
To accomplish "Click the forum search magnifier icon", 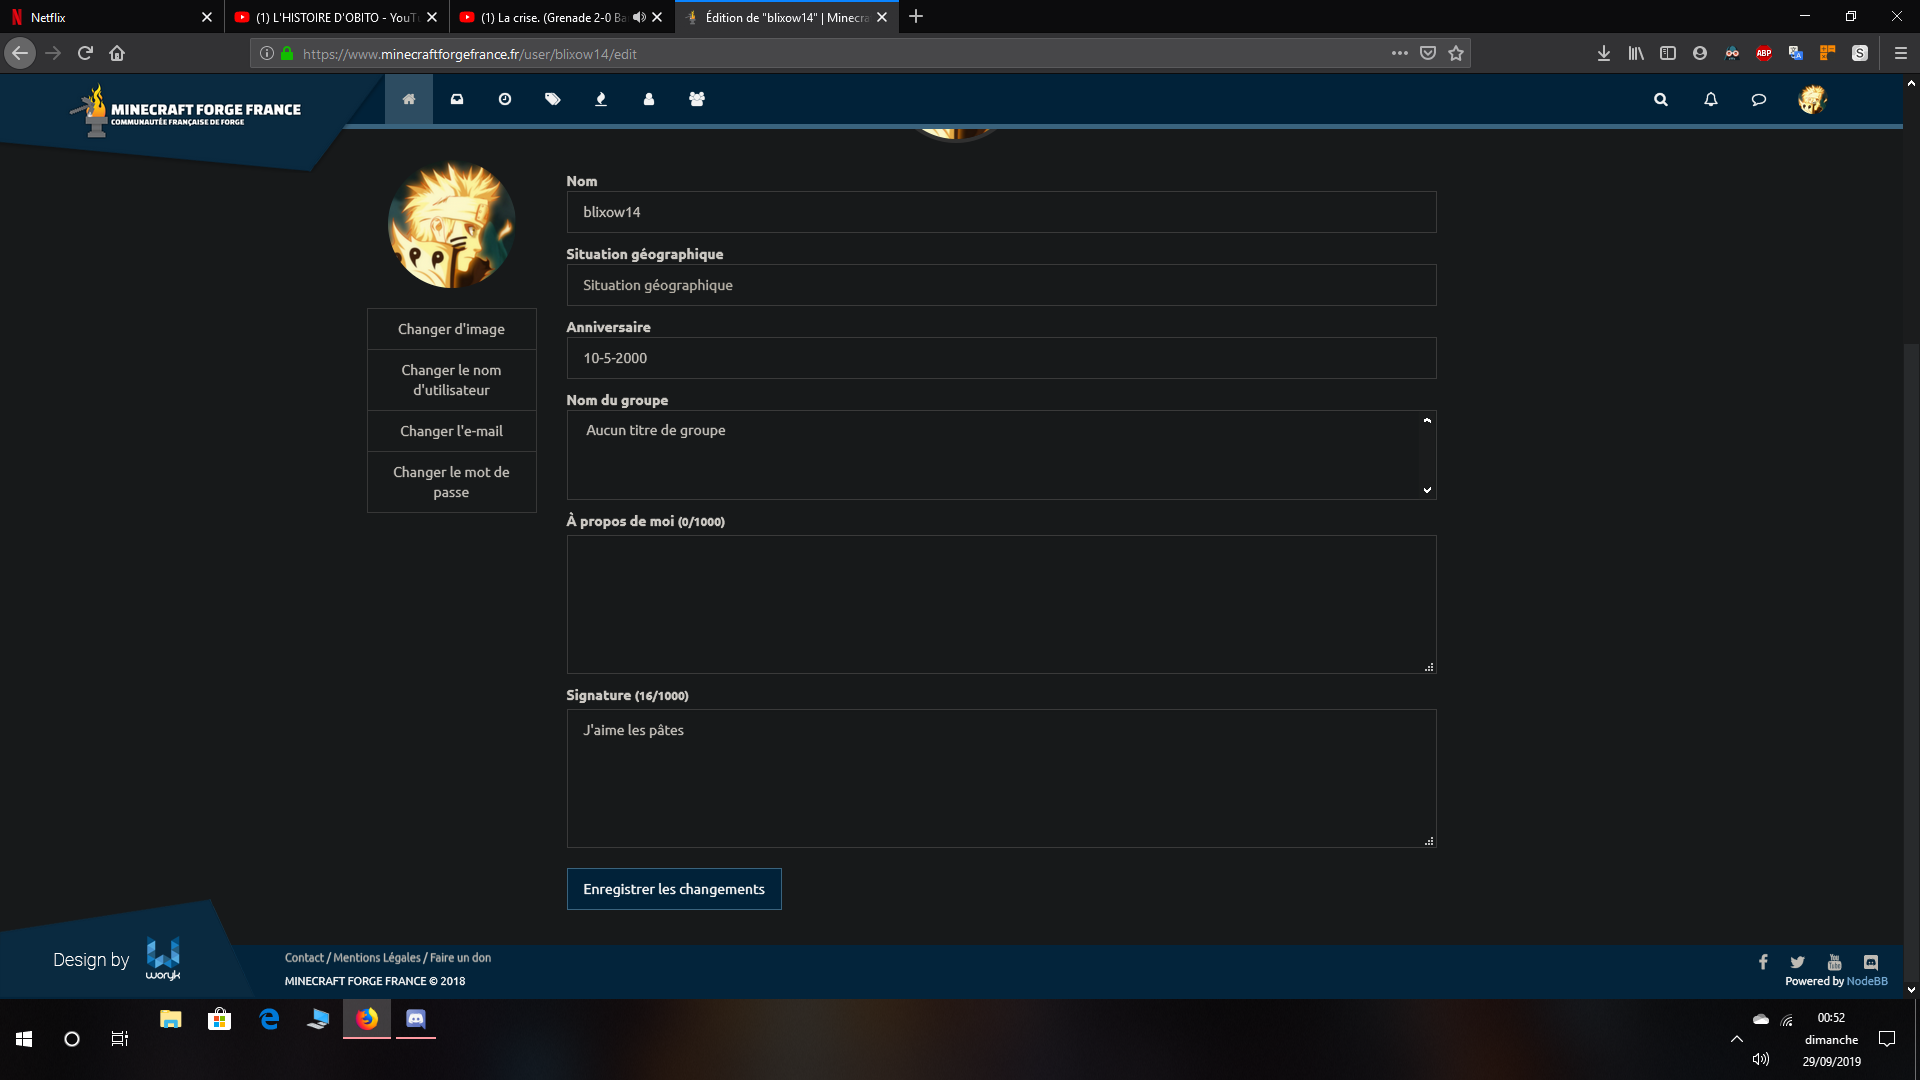I will coord(1661,99).
